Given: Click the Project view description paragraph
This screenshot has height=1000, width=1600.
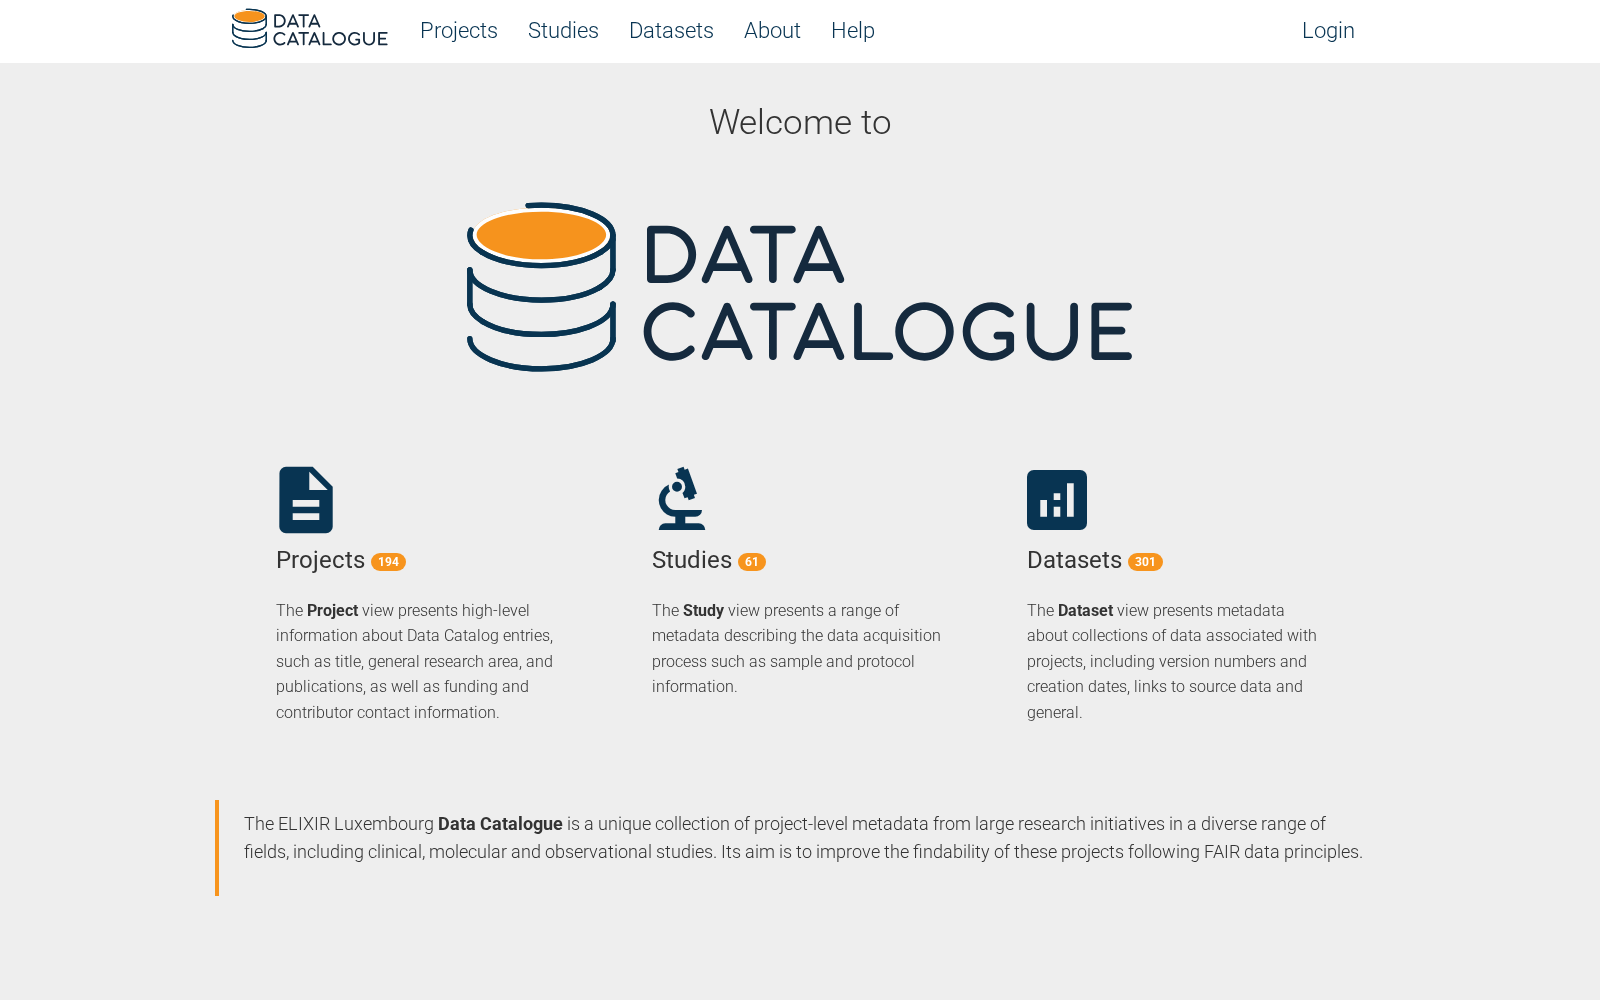Looking at the screenshot, I should coord(415,661).
